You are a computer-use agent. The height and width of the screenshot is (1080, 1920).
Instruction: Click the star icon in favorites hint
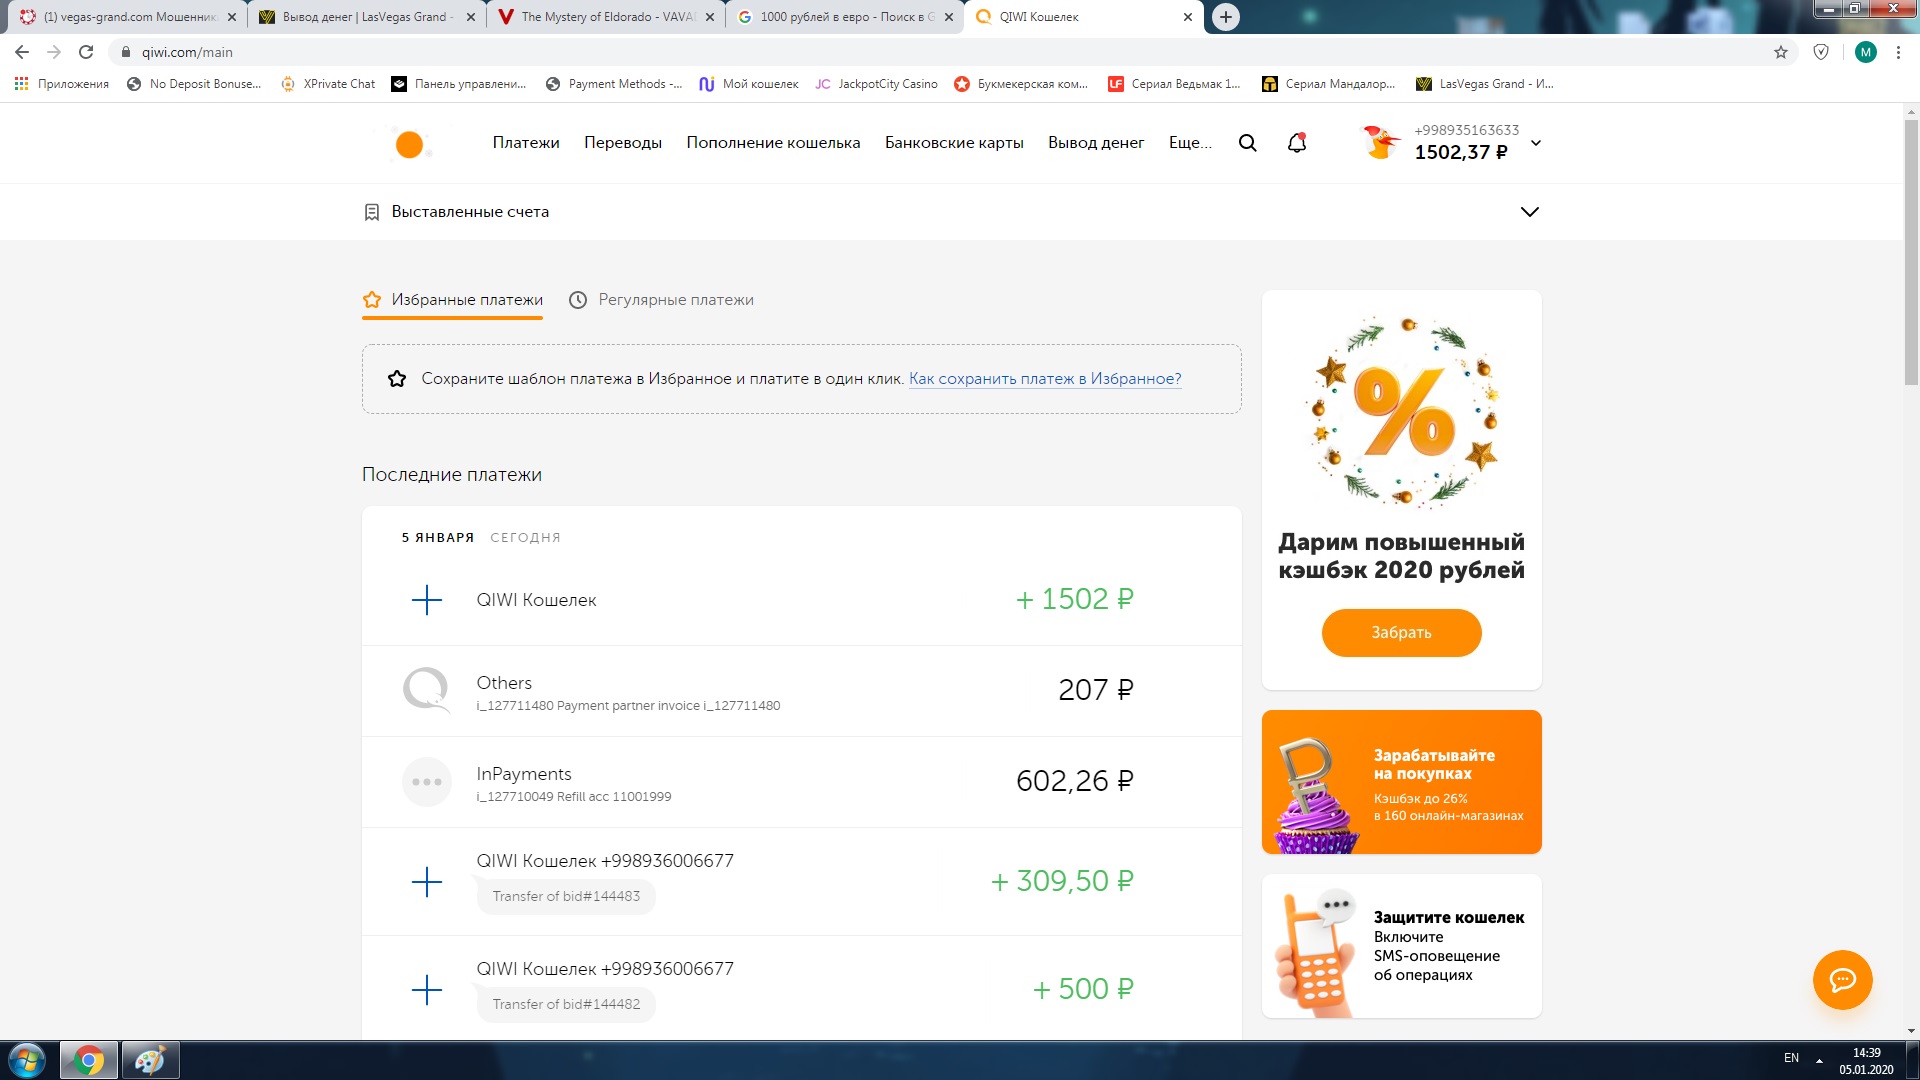397,379
